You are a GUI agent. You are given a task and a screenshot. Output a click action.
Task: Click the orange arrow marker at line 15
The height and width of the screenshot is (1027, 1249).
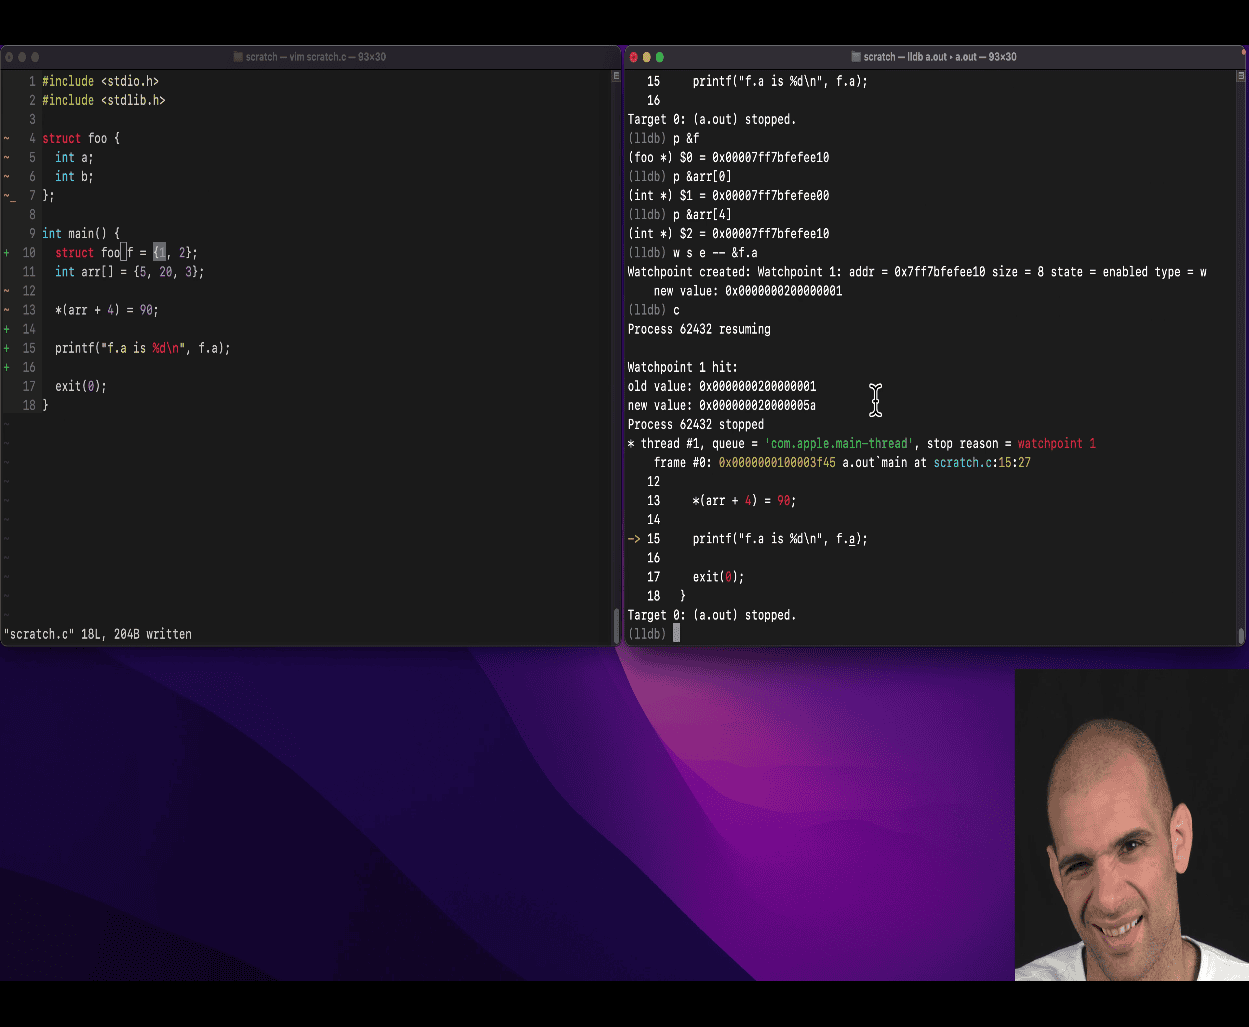coord(634,539)
